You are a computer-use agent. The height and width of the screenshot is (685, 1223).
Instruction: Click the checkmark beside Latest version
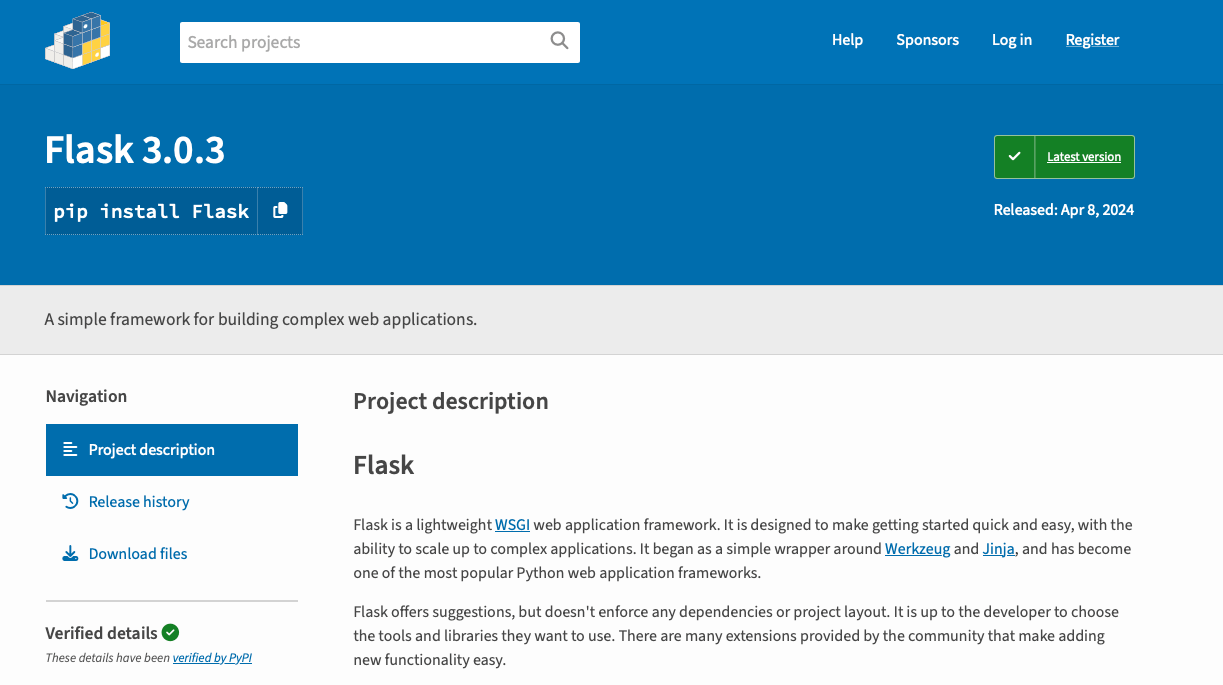(x=1014, y=157)
